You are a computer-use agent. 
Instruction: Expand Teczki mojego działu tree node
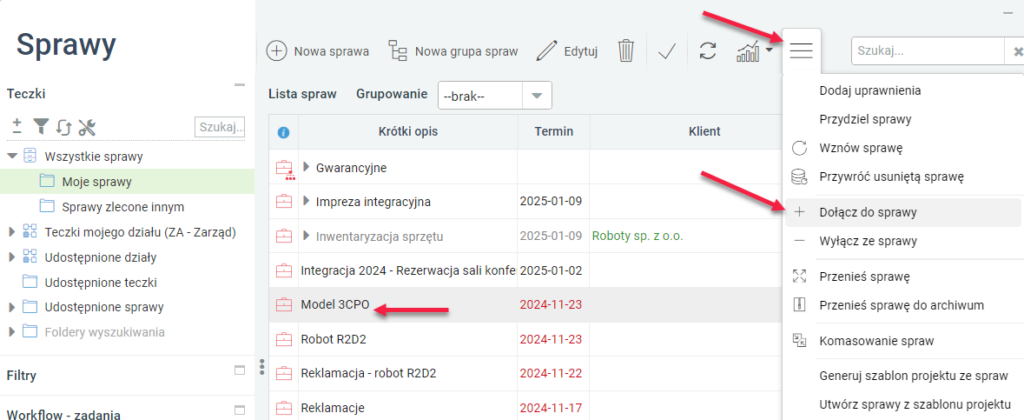(11, 232)
